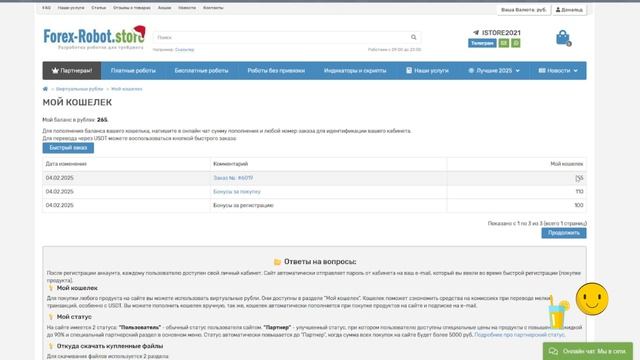Image resolution: width=640 pixels, height=360 pixels.
Task: Click the second green messenger icon
Action: pos(516,43)
